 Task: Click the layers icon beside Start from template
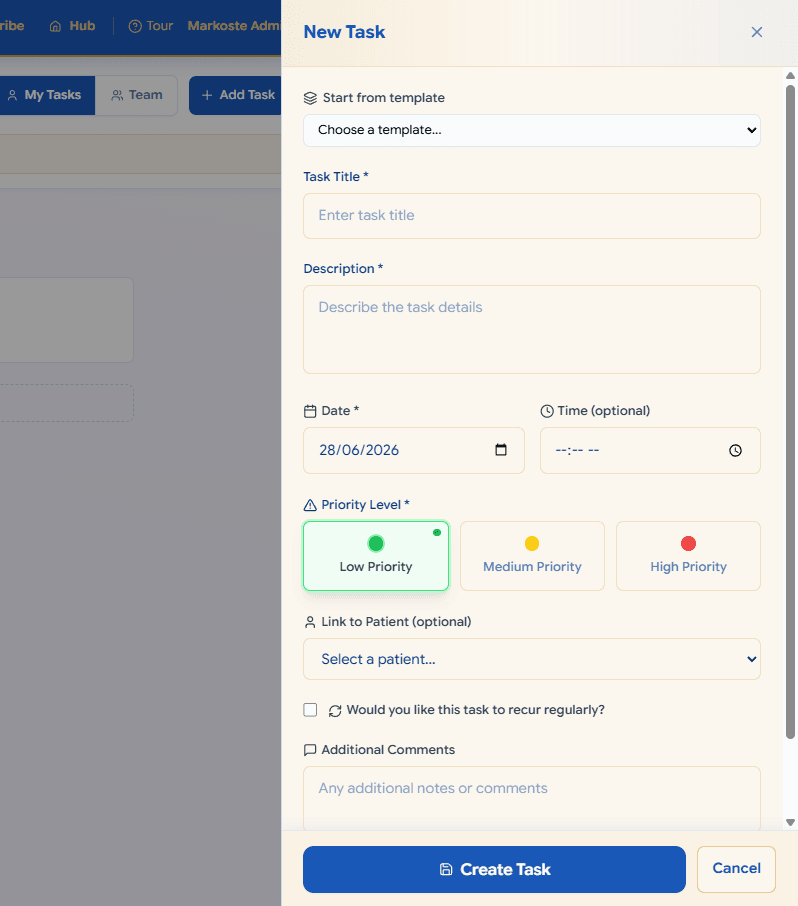click(x=310, y=98)
